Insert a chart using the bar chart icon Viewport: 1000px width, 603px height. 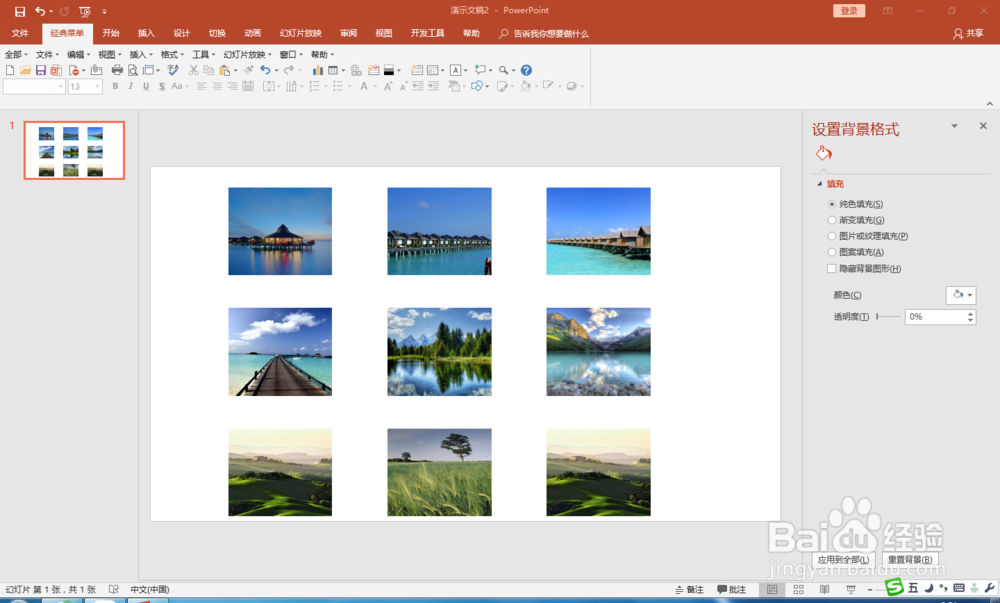(x=318, y=70)
